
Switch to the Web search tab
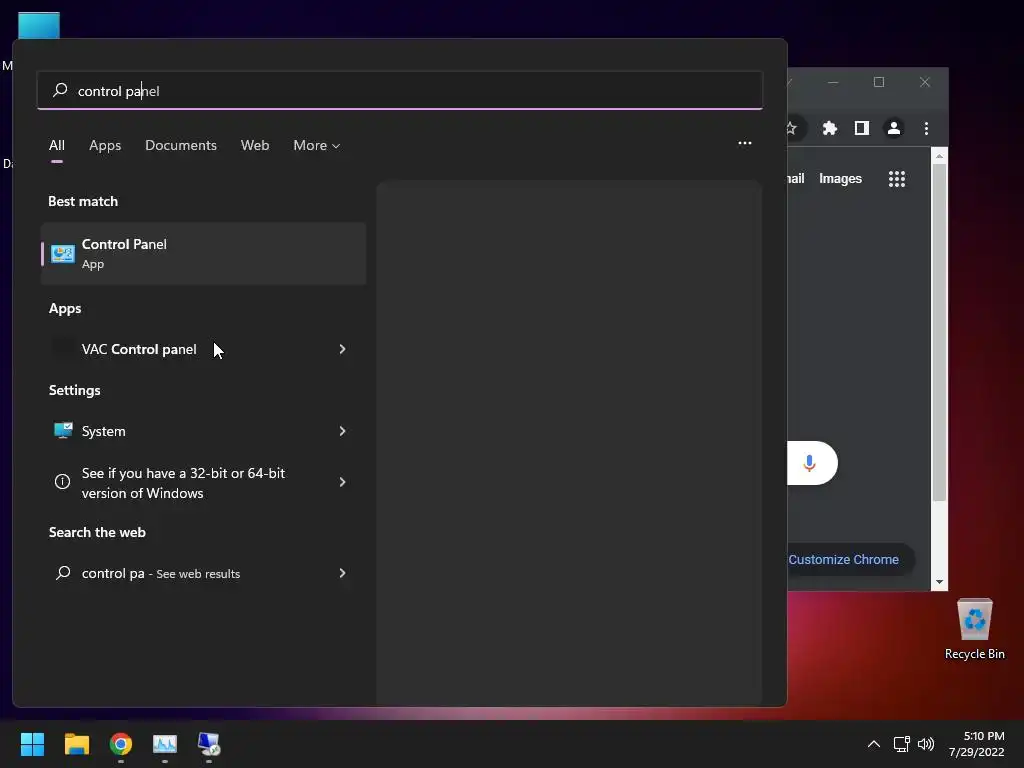[x=255, y=145]
